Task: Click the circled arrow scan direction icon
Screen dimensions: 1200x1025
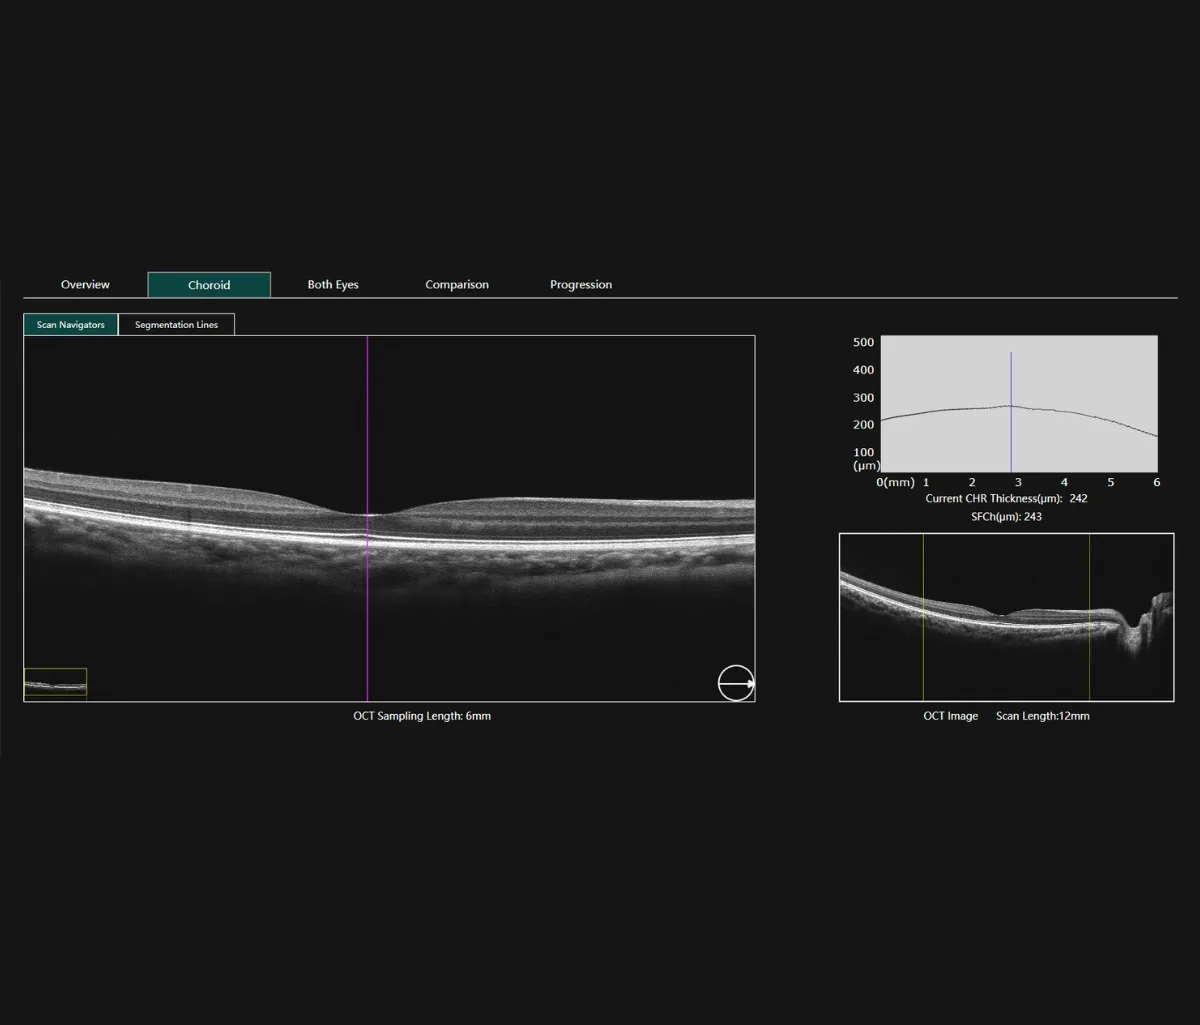Action: pyautogui.click(x=736, y=683)
